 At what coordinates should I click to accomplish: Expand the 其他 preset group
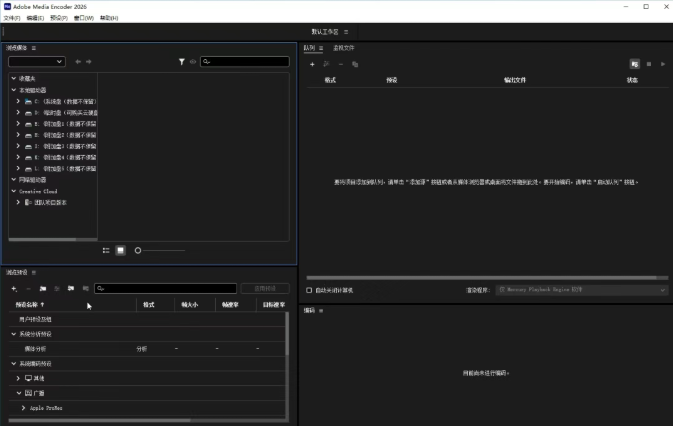point(18,378)
